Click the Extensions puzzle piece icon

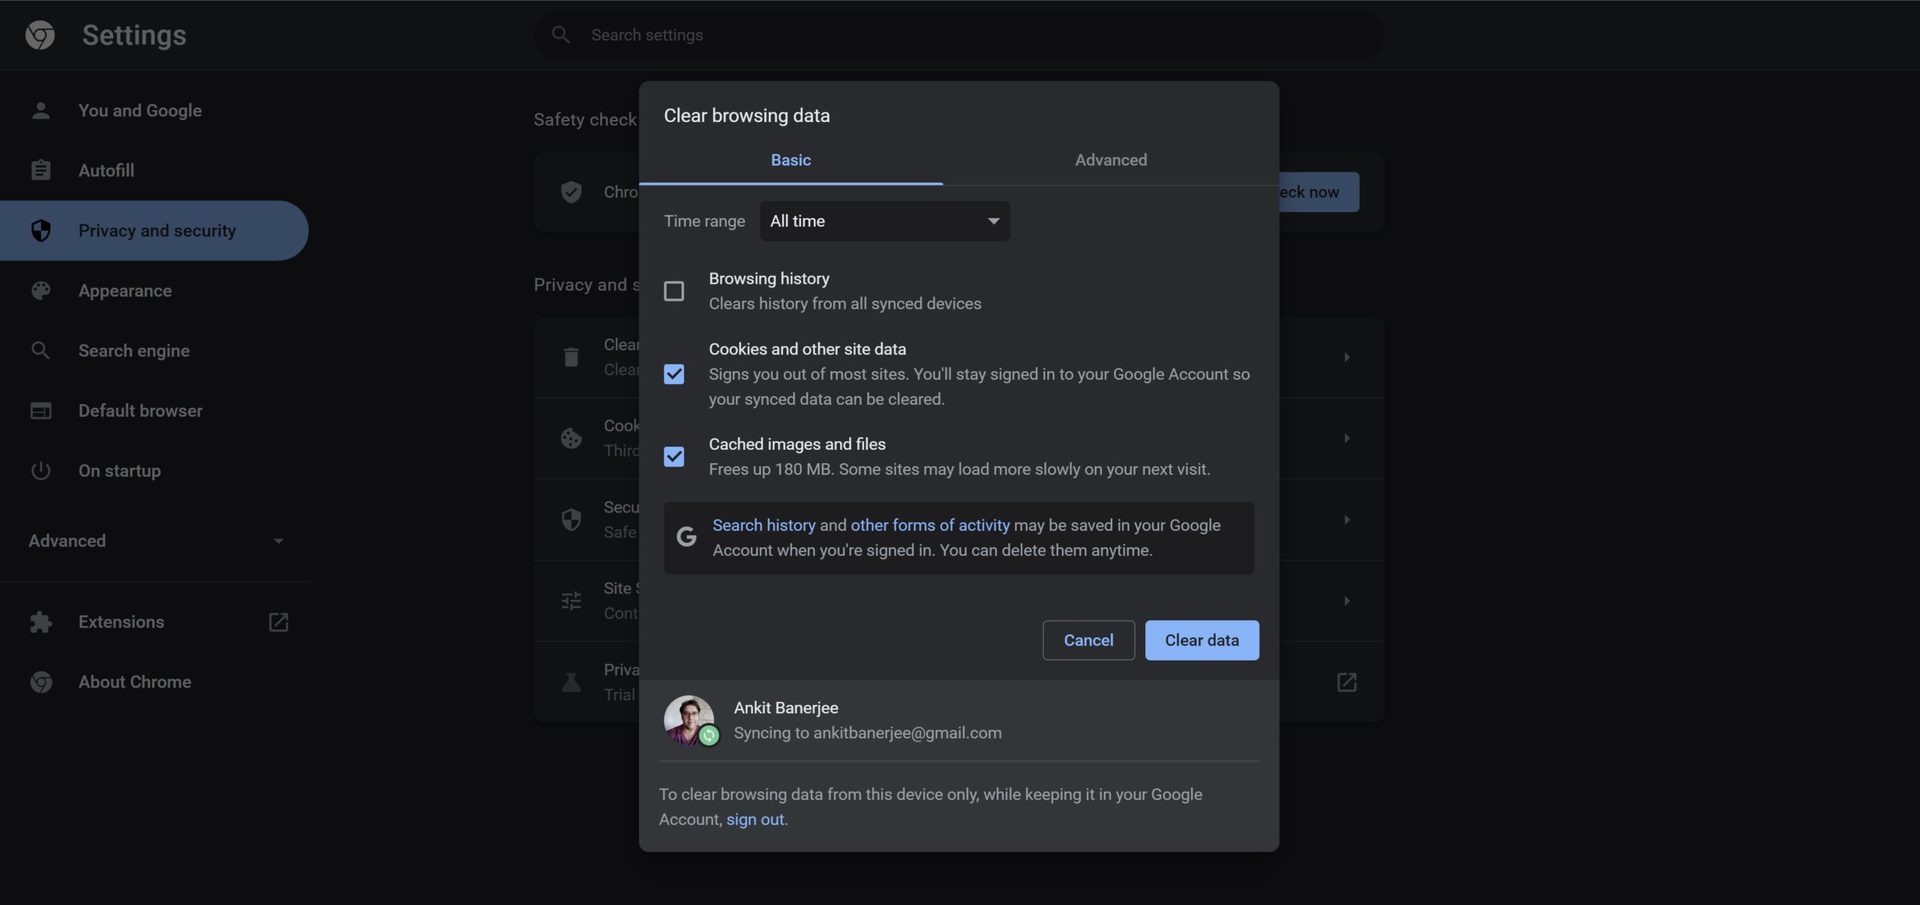pos(41,622)
